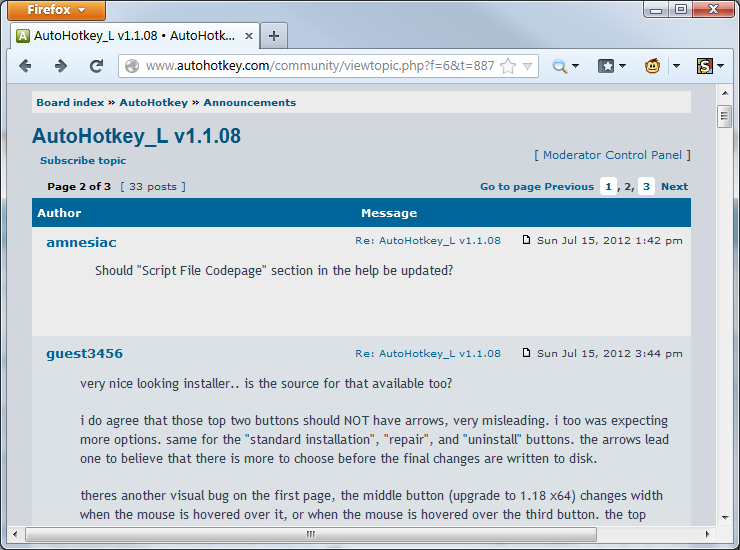Click the Author column header
Image resolution: width=740 pixels, height=550 pixels.
[x=59, y=213]
